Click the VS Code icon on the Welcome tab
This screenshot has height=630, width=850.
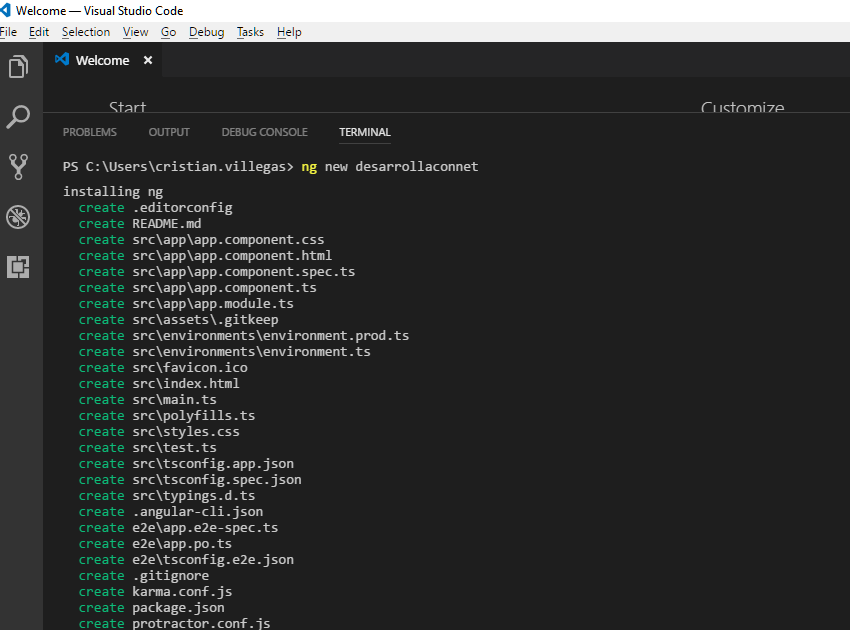[62, 60]
